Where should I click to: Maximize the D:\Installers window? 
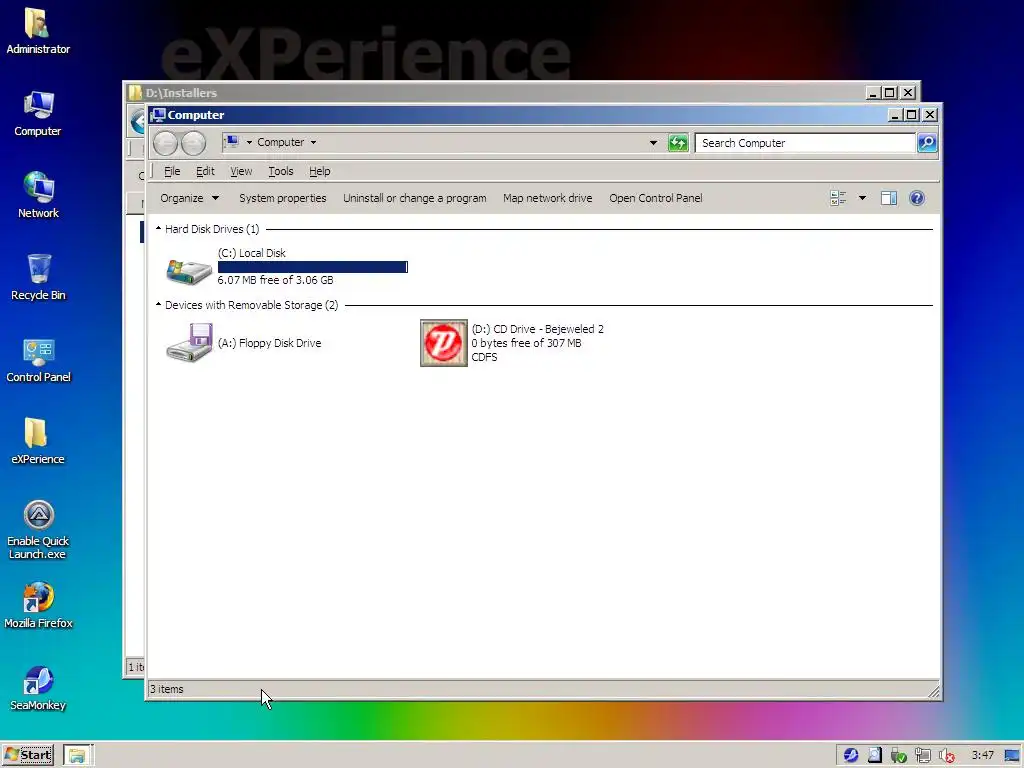(889, 93)
